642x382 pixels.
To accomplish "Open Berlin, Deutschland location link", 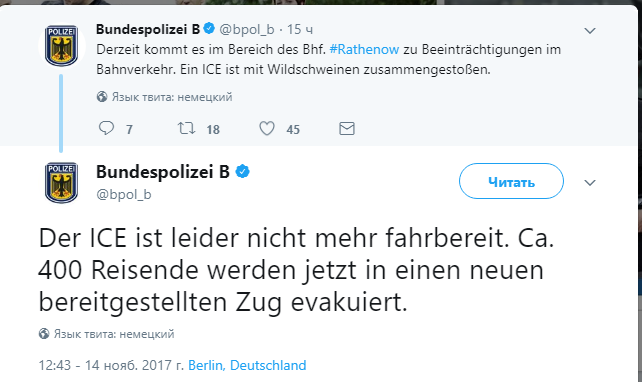I will tap(247, 365).
